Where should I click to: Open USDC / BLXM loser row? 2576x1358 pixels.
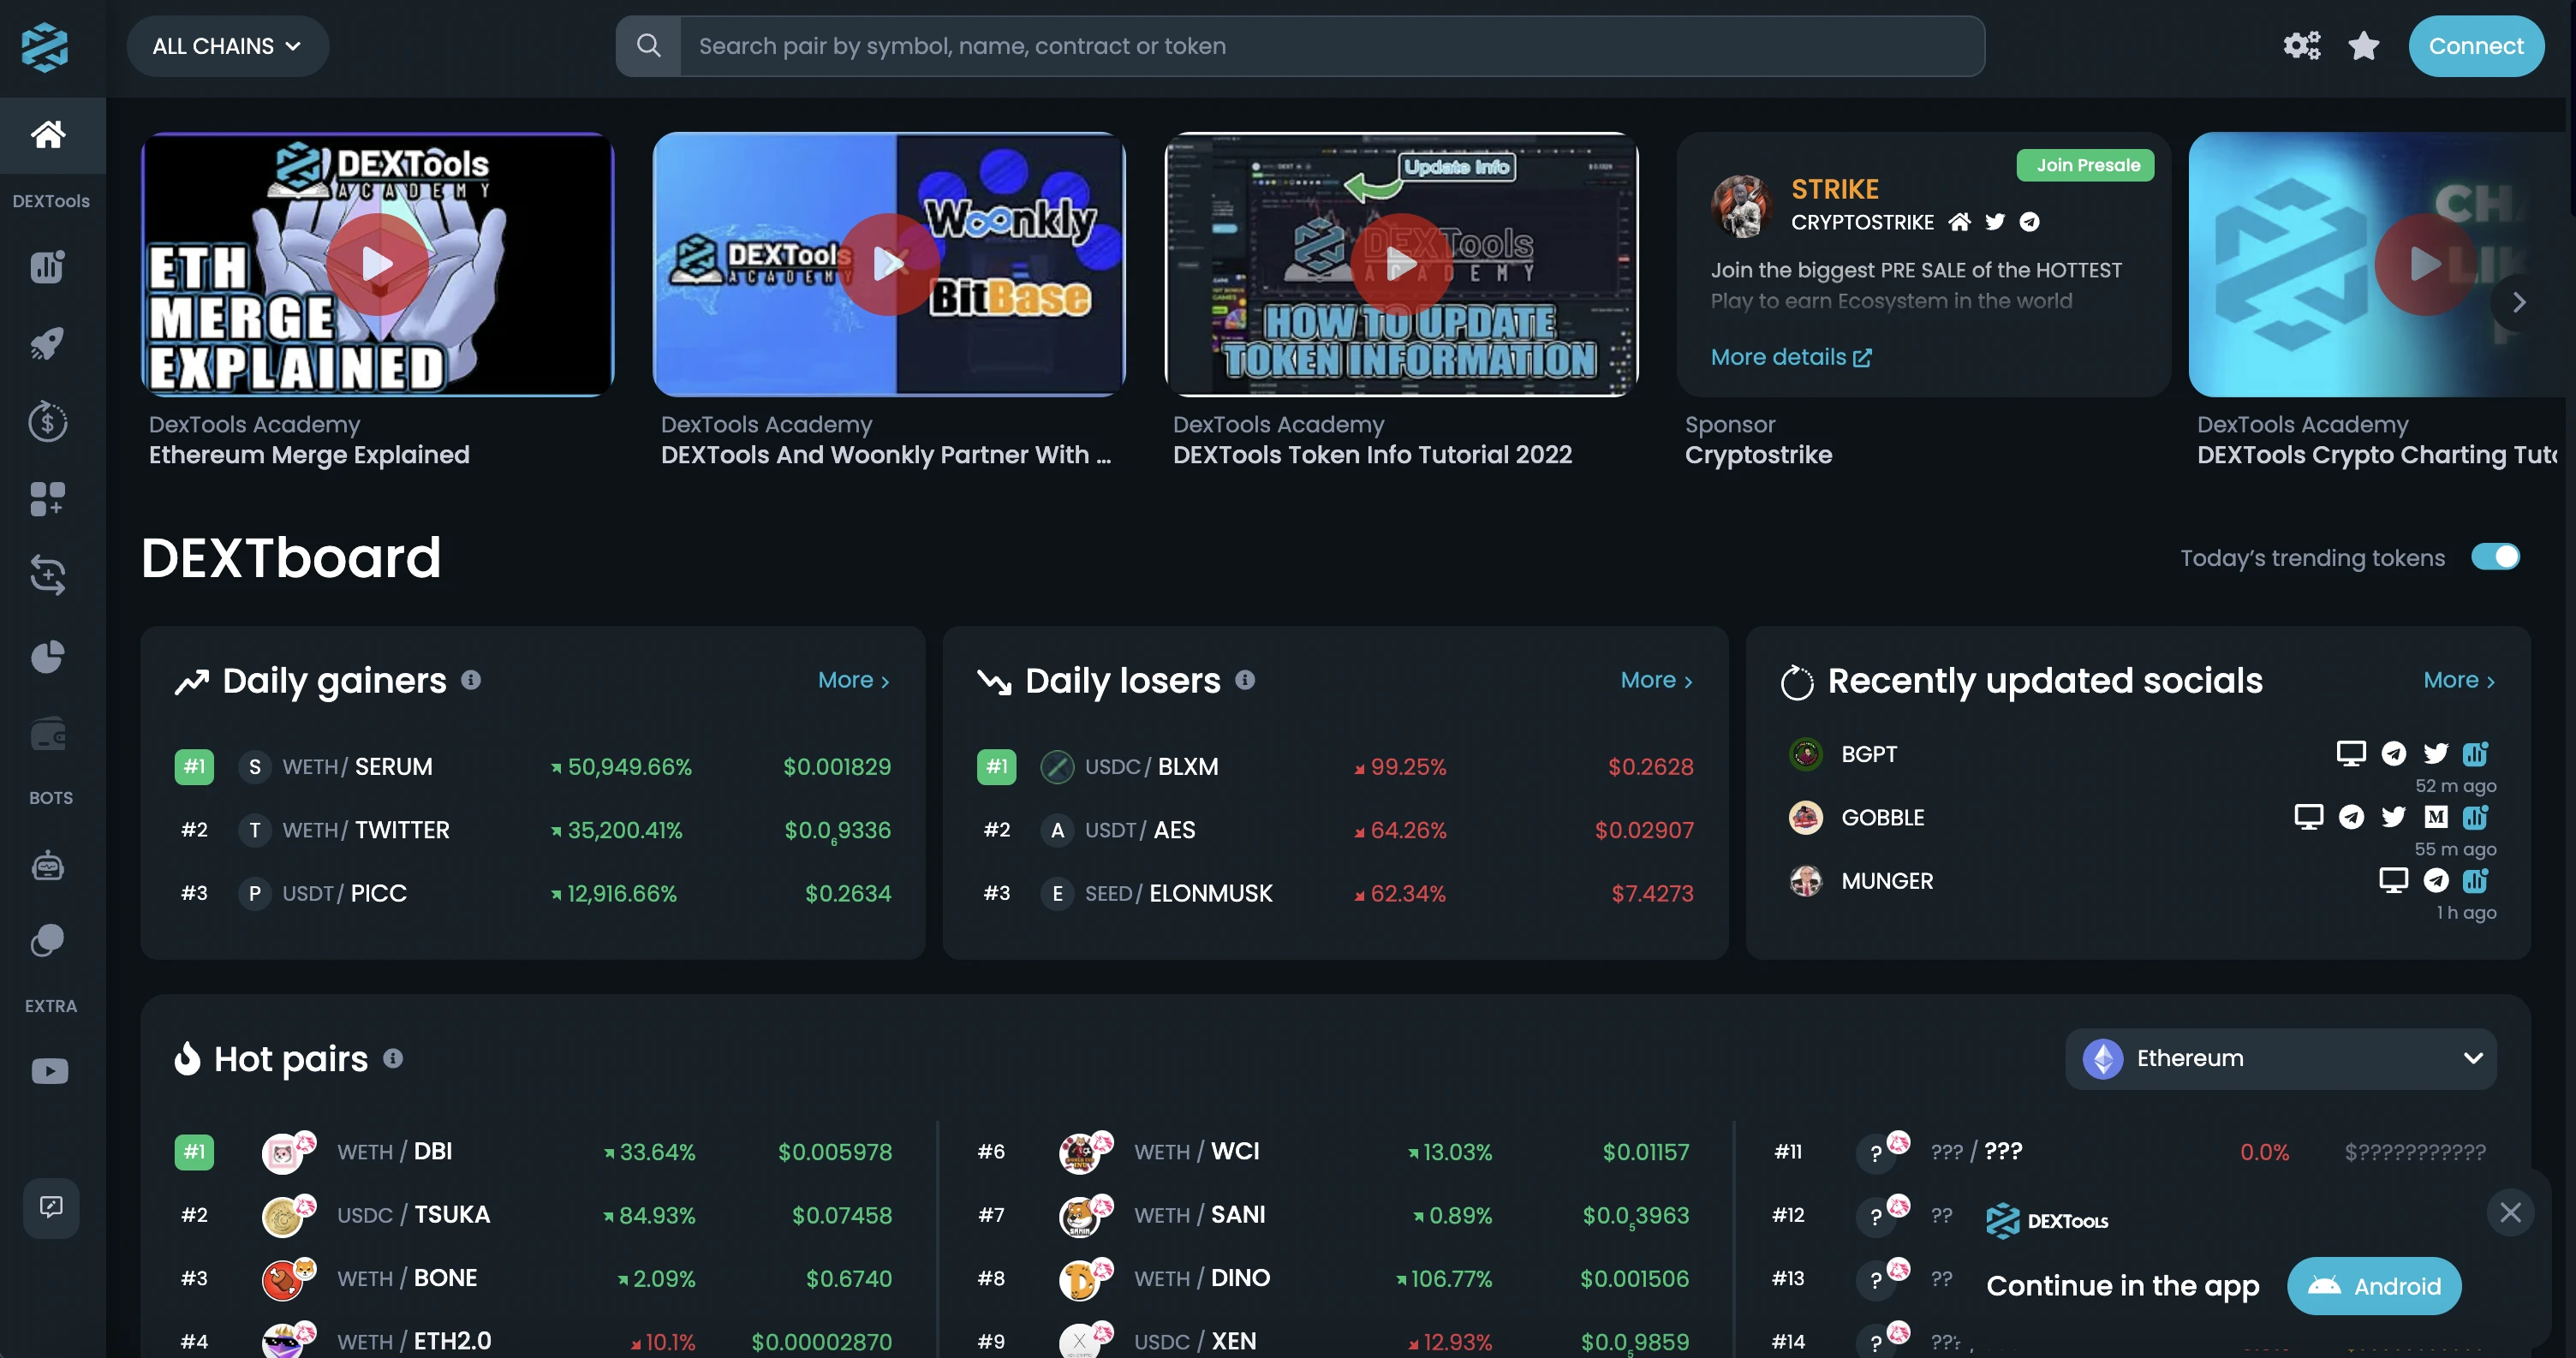click(1335, 767)
